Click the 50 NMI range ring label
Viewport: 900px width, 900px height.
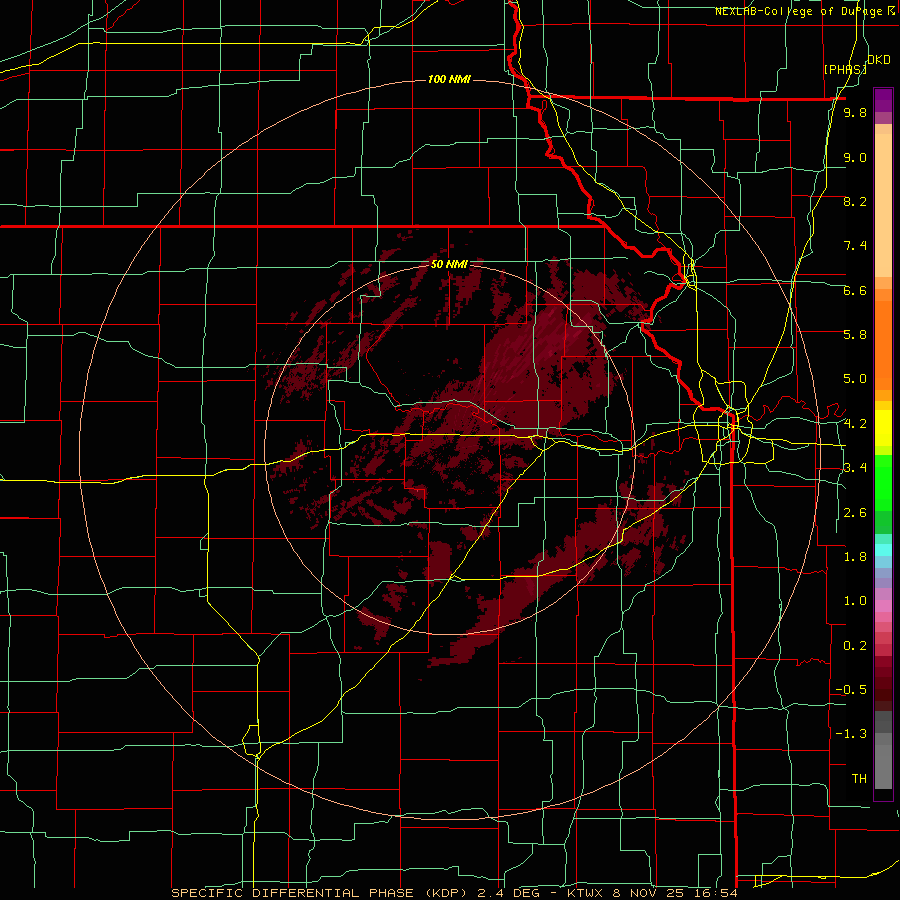449,264
